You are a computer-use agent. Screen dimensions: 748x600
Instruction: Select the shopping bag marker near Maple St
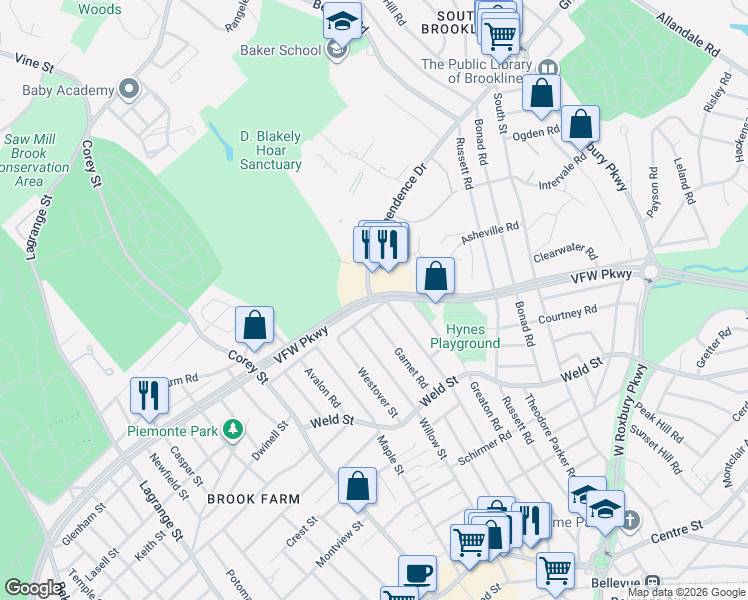coord(357,486)
